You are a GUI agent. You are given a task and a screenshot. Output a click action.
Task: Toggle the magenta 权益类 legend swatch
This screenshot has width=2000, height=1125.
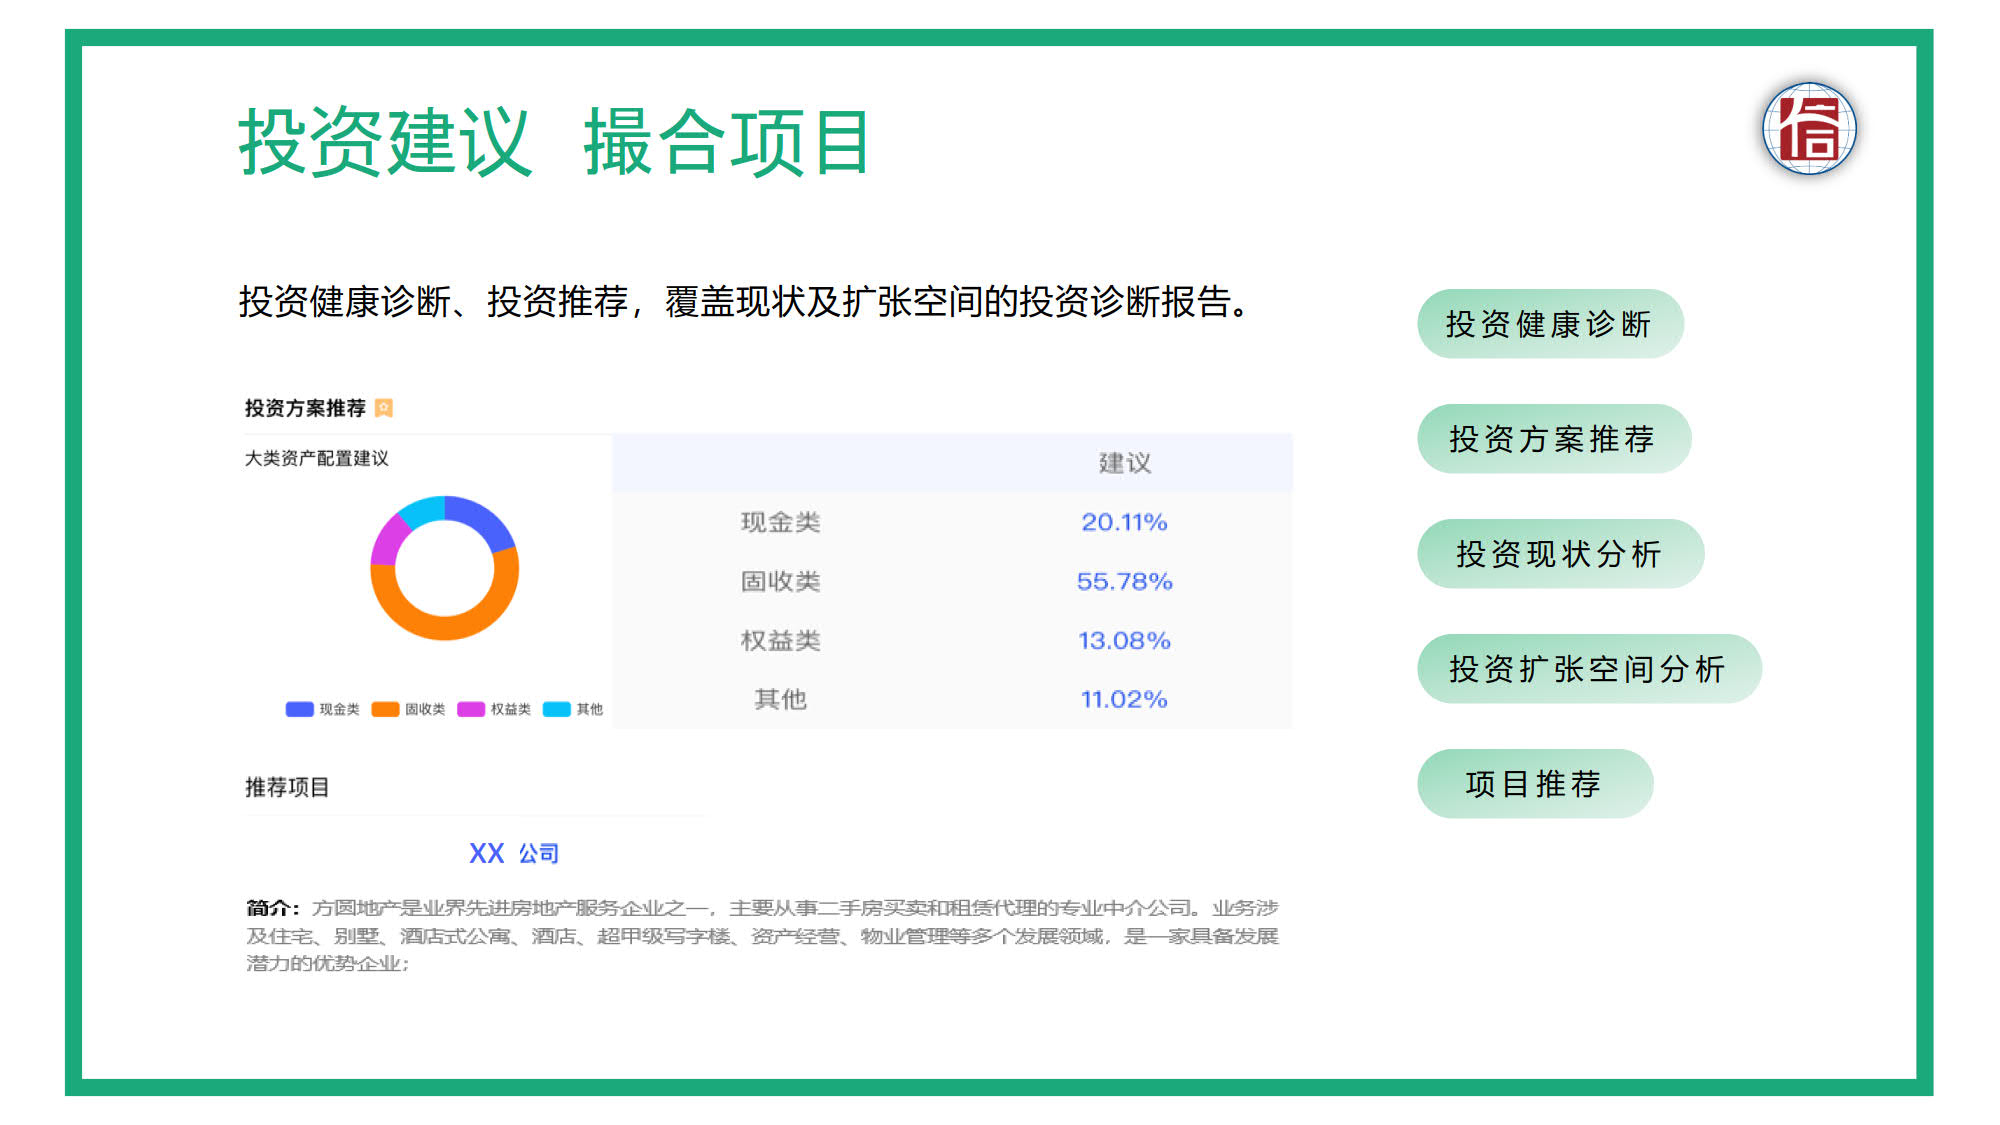pos(471,709)
